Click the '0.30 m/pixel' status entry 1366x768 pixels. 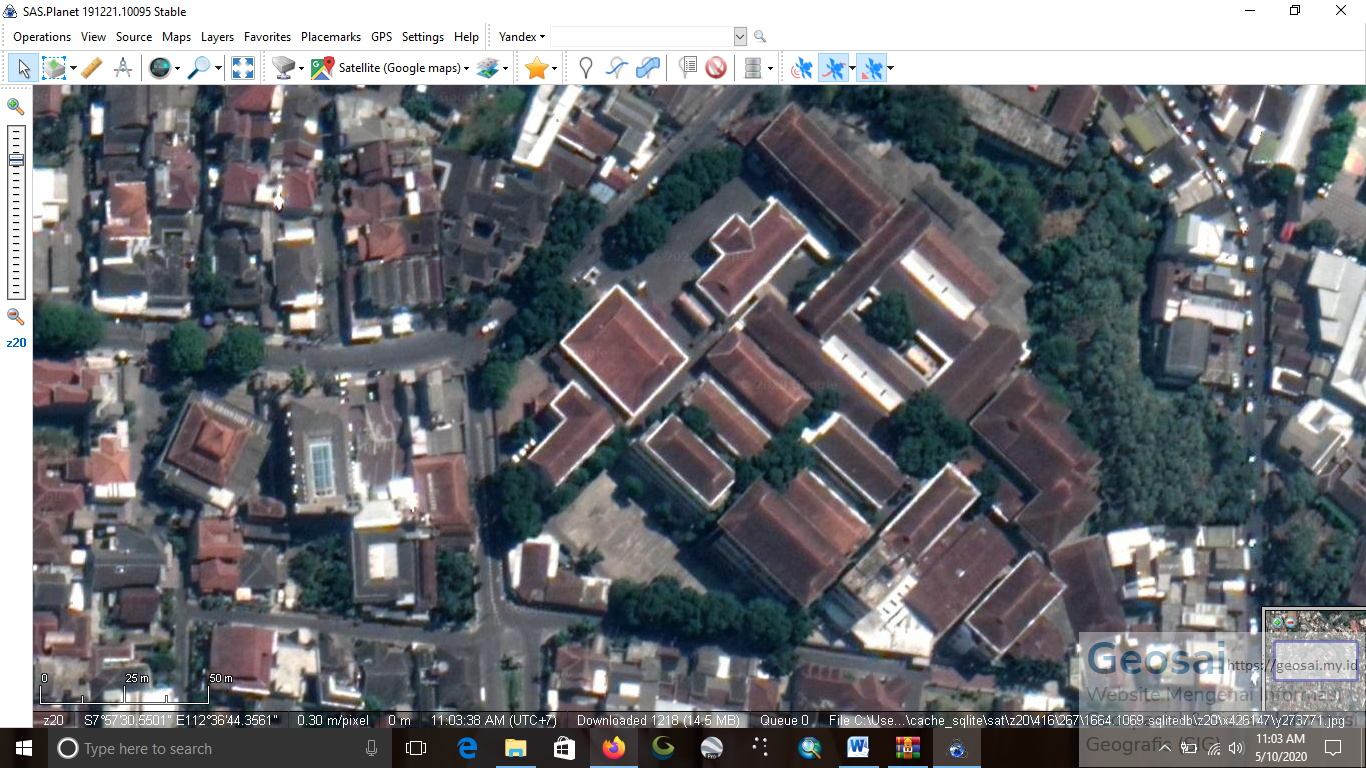pos(334,720)
